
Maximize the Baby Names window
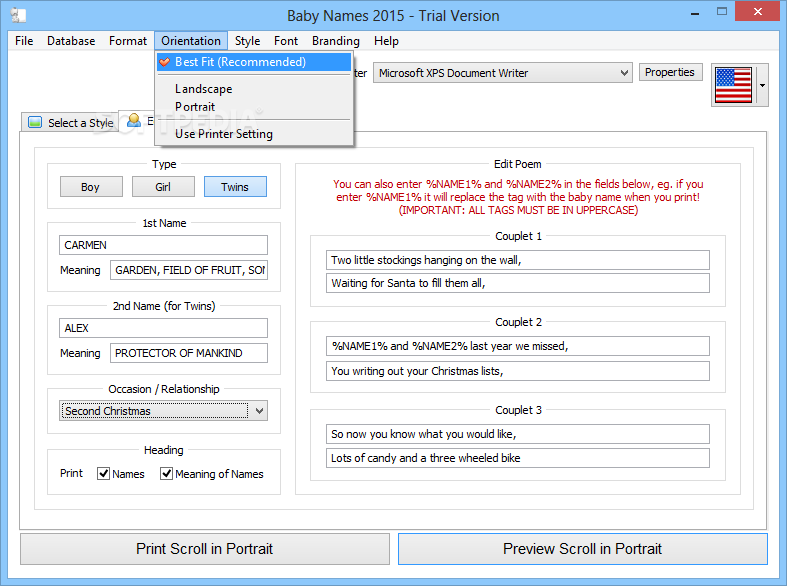[722, 12]
